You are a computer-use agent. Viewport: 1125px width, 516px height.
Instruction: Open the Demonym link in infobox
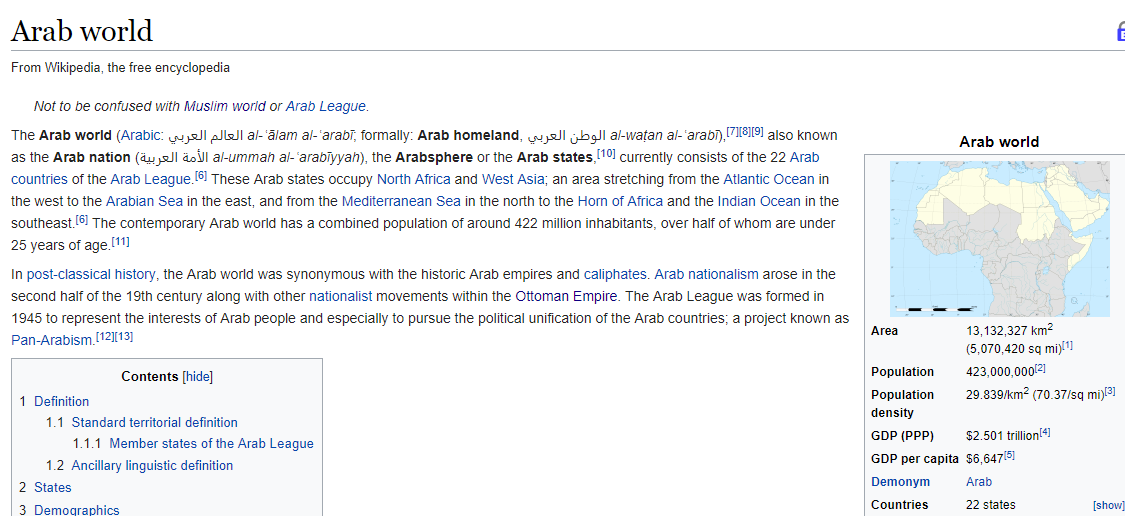pyautogui.click(x=900, y=482)
